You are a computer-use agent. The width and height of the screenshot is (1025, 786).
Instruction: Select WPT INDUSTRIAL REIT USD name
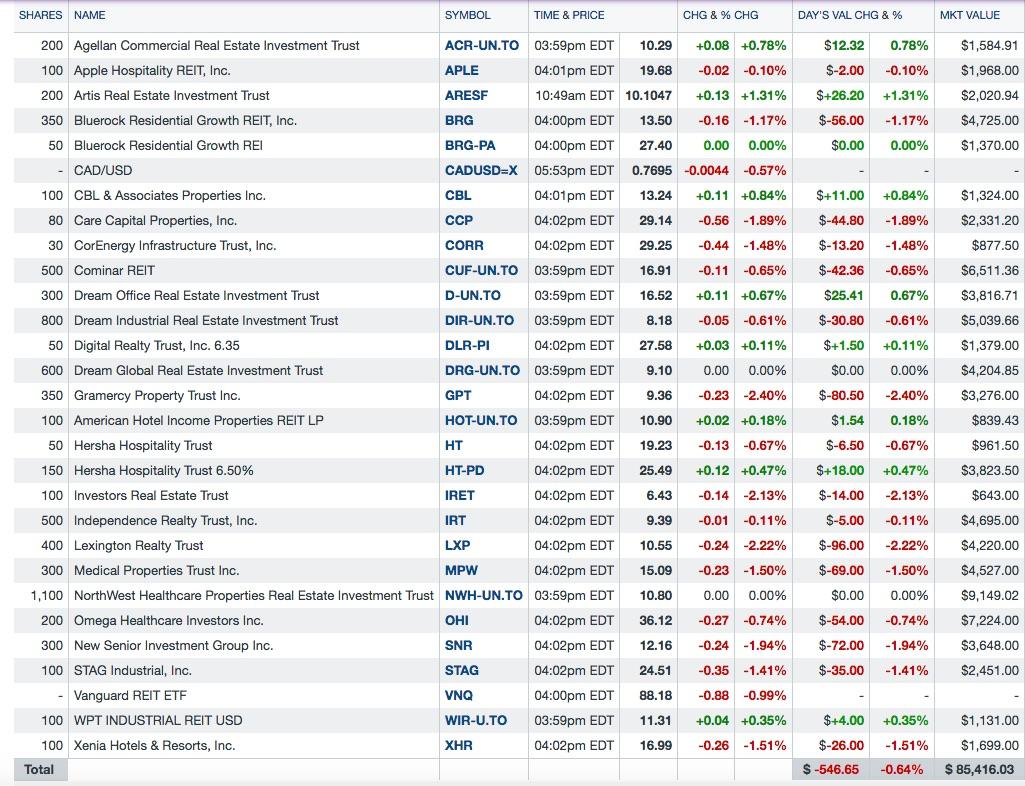pyautogui.click(x=158, y=721)
